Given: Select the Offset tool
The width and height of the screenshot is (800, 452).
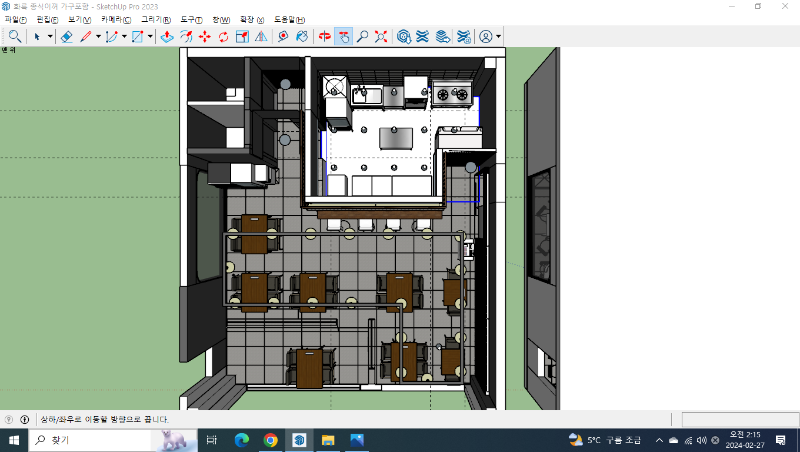Looking at the screenshot, I should coord(186,36).
